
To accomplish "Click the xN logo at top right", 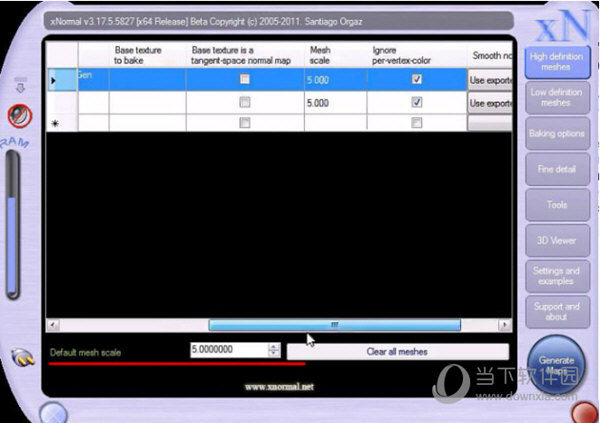I will click(x=562, y=26).
